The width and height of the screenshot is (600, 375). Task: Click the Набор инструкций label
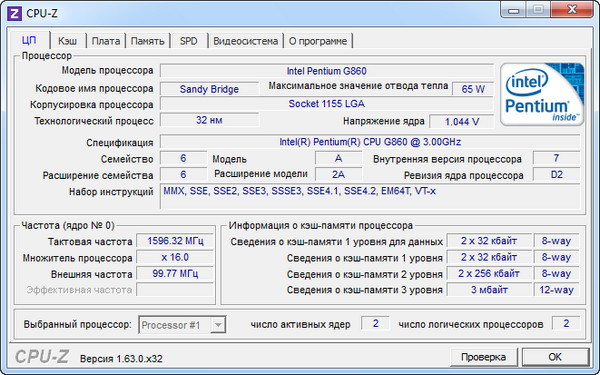point(111,192)
